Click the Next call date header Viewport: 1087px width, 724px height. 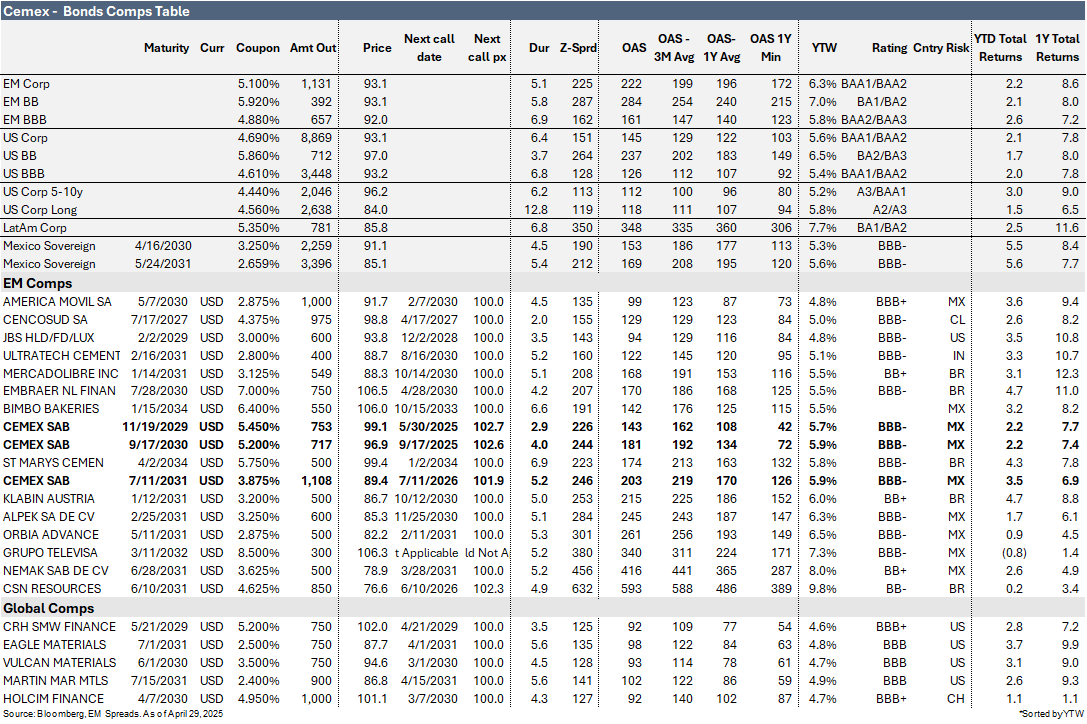(429, 48)
